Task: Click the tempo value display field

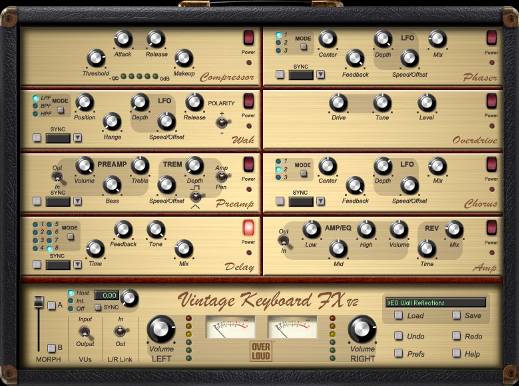Action: 107,295
